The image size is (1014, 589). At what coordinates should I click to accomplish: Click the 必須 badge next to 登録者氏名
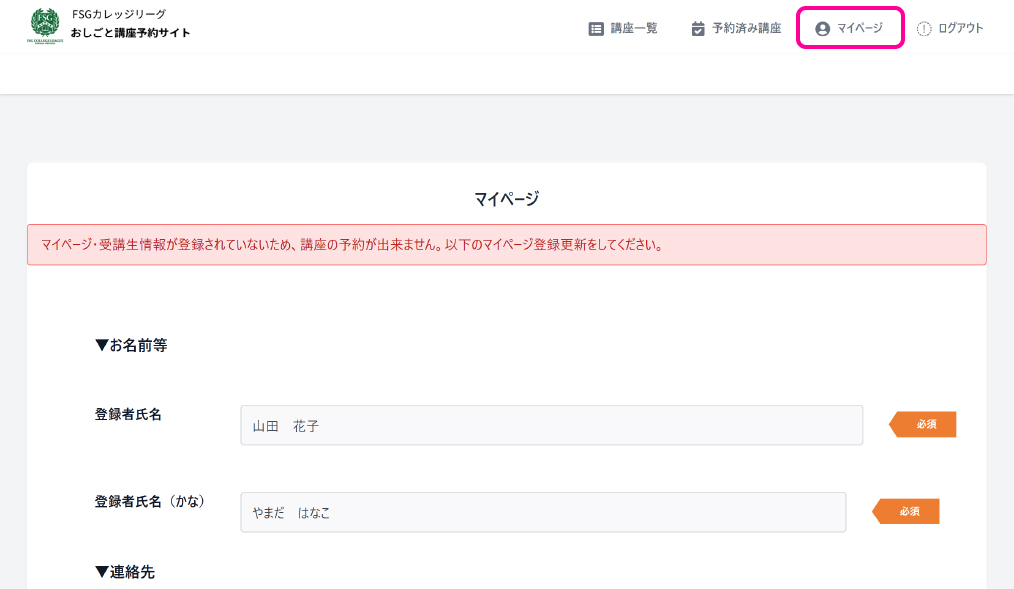924,425
